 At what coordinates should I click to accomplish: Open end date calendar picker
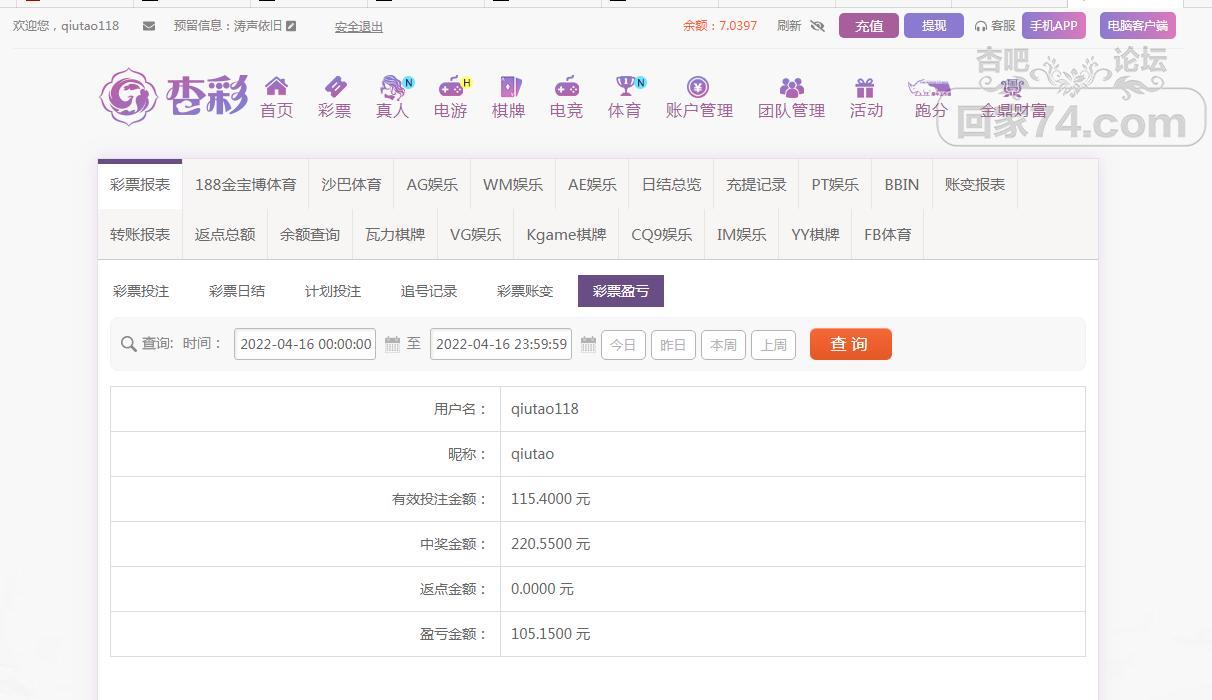pos(588,344)
